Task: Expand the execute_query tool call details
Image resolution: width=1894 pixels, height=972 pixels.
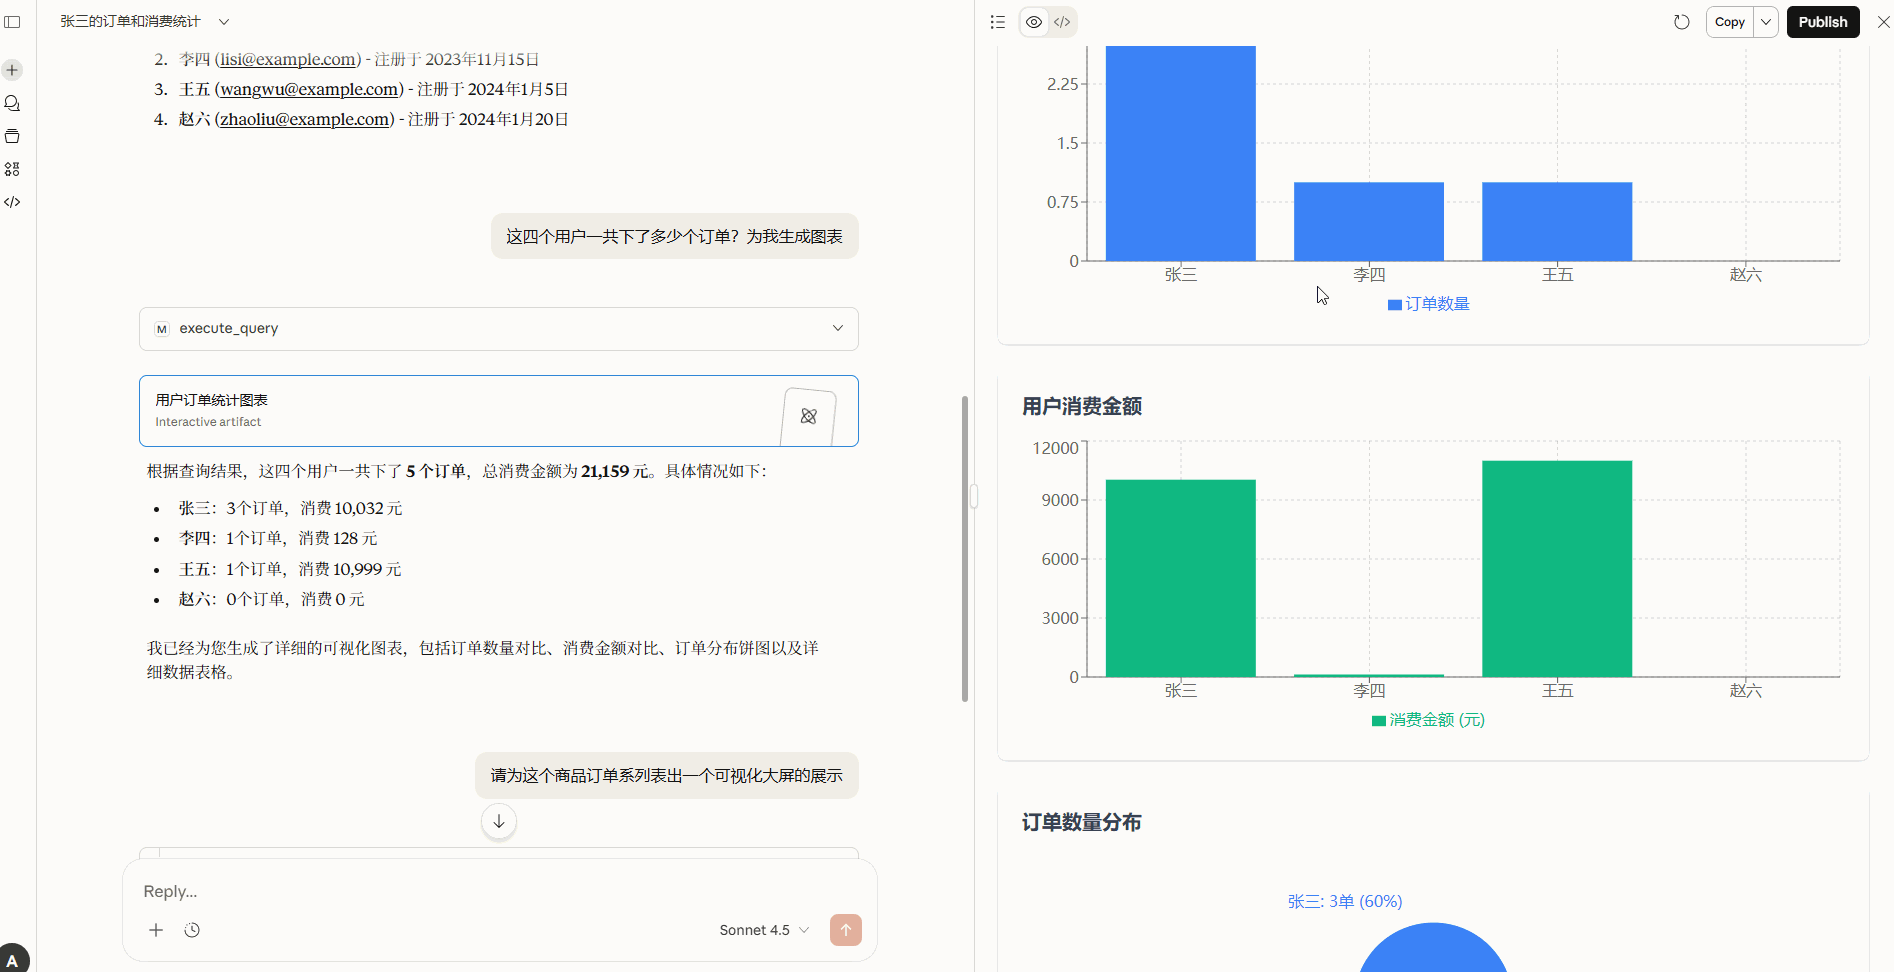Action: pos(838,328)
